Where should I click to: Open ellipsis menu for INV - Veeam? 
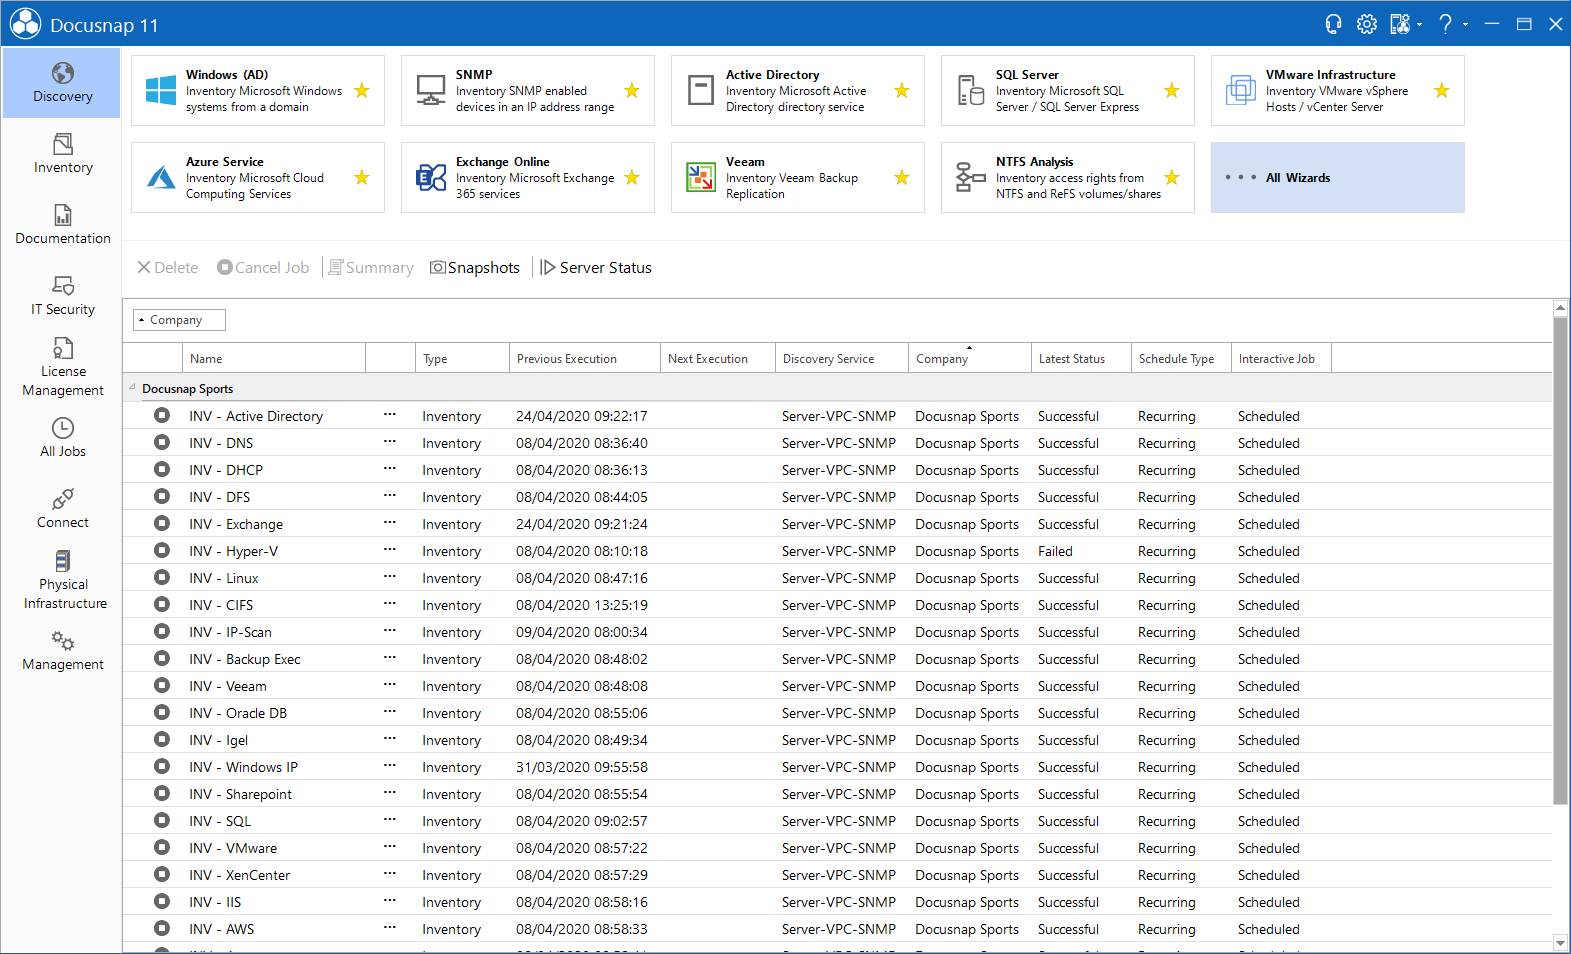(x=390, y=684)
